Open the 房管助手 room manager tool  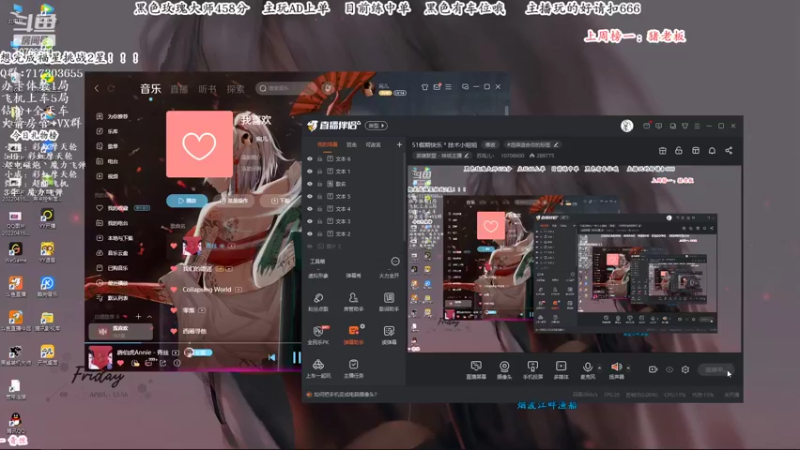pos(353,302)
